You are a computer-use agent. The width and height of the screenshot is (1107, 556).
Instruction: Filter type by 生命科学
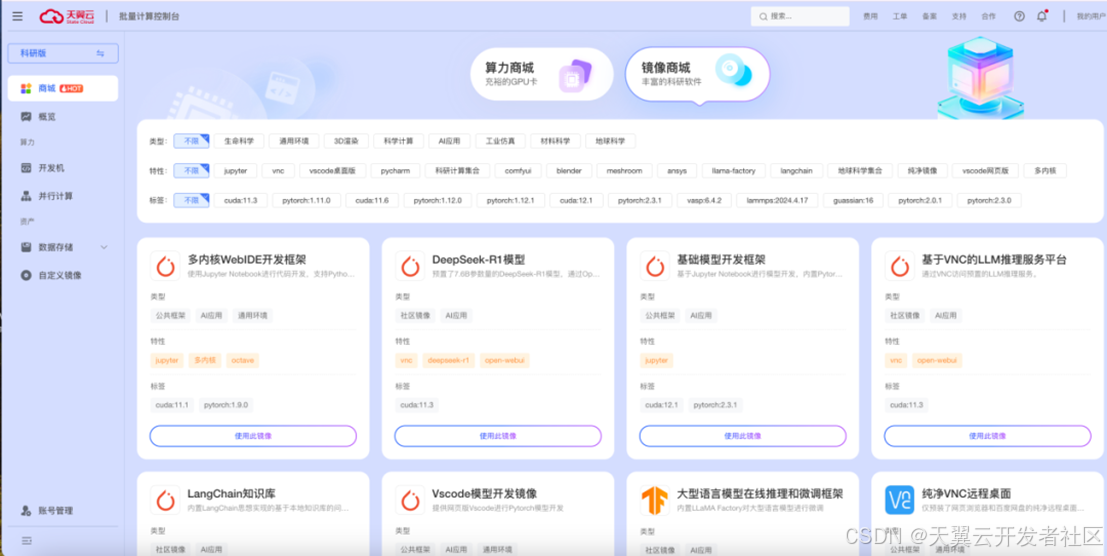(239, 141)
